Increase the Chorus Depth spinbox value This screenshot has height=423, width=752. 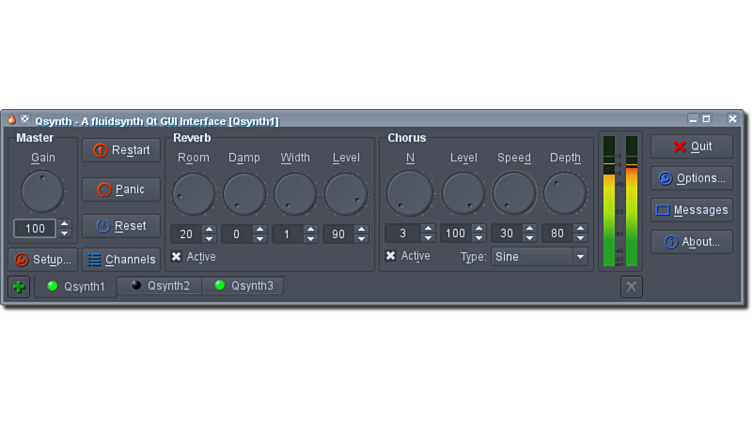click(581, 229)
